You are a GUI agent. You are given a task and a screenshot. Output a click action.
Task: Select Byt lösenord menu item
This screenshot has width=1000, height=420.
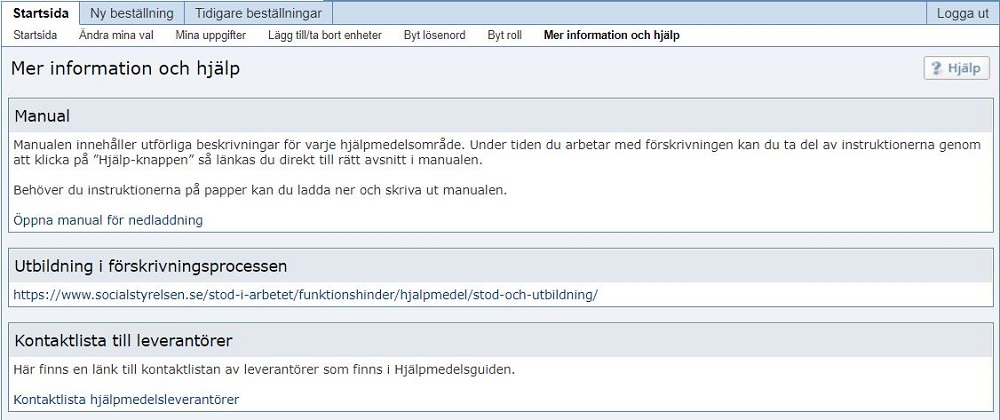tap(434, 36)
